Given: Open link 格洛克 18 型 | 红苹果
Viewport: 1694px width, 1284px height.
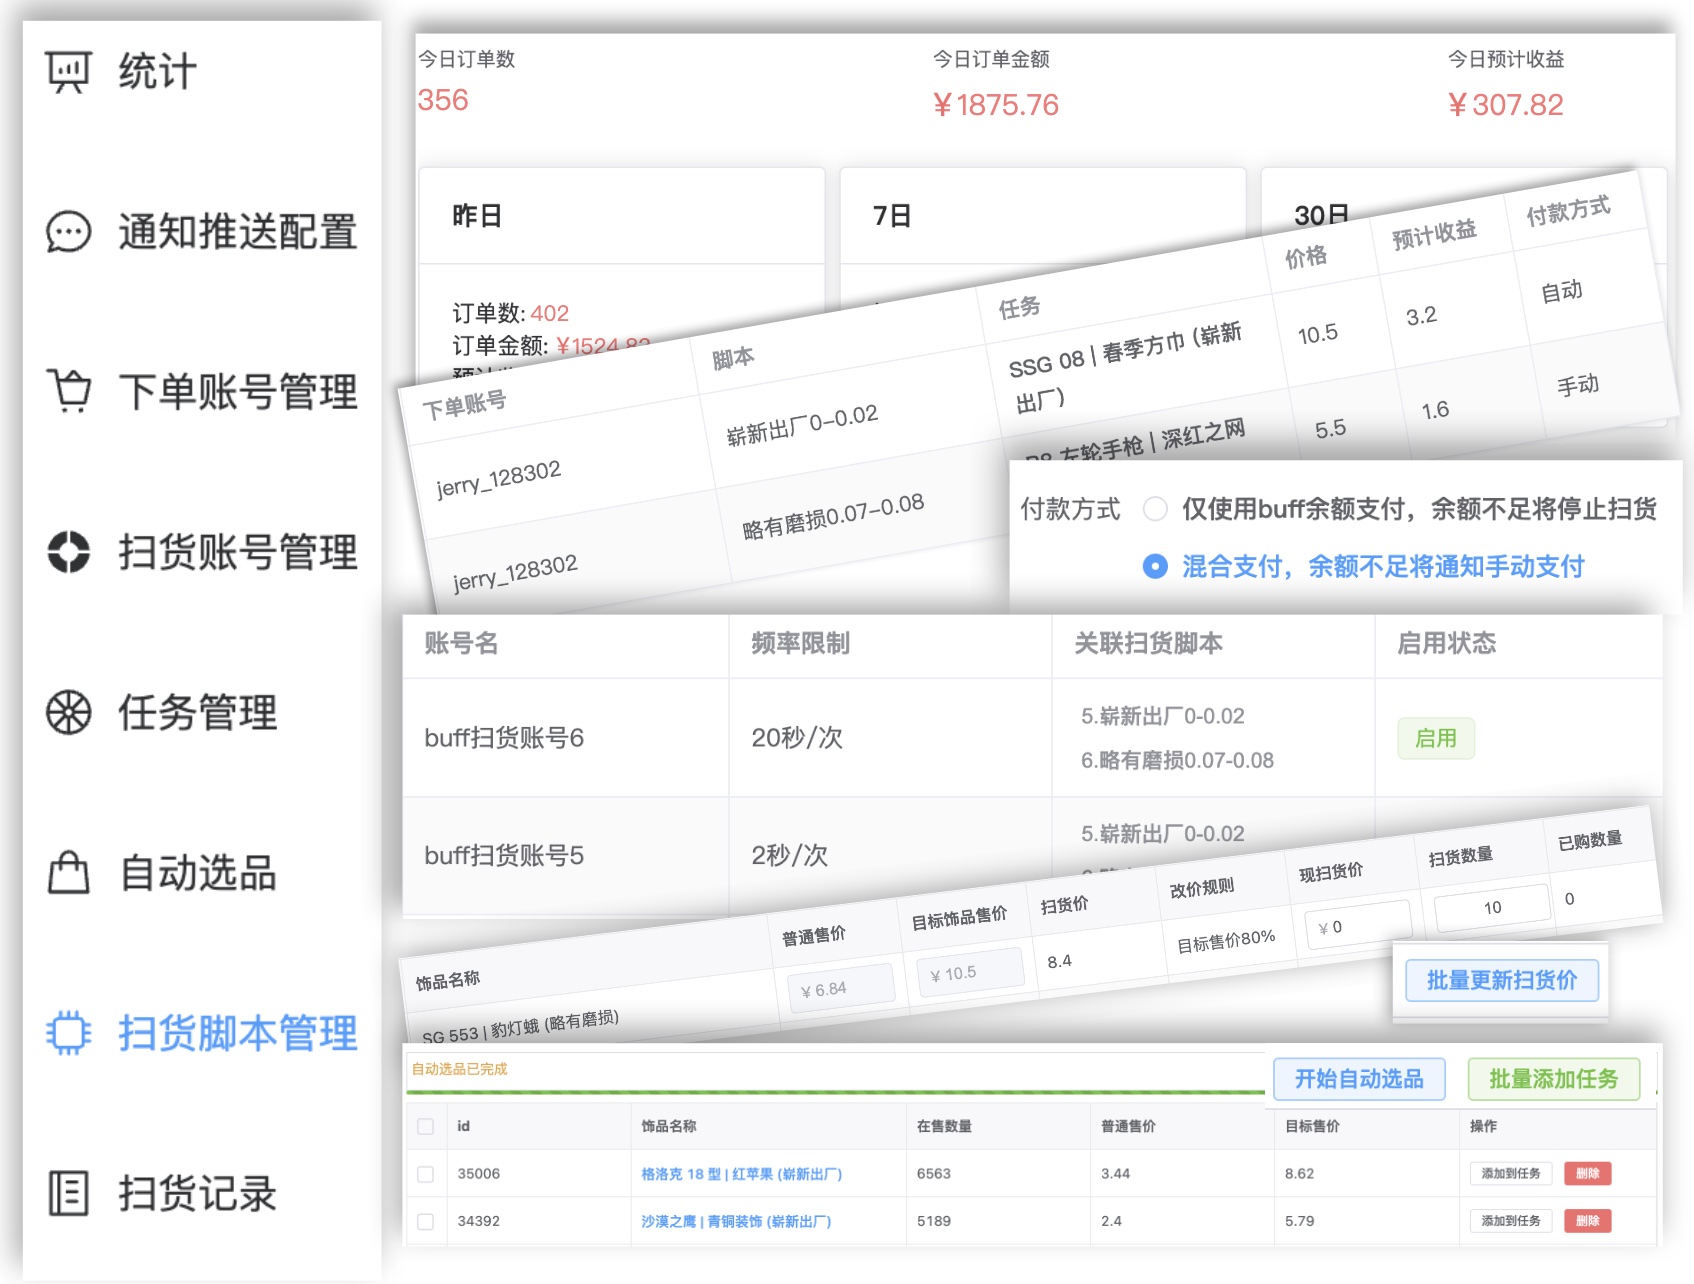Looking at the screenshot, I should 741,1174.
